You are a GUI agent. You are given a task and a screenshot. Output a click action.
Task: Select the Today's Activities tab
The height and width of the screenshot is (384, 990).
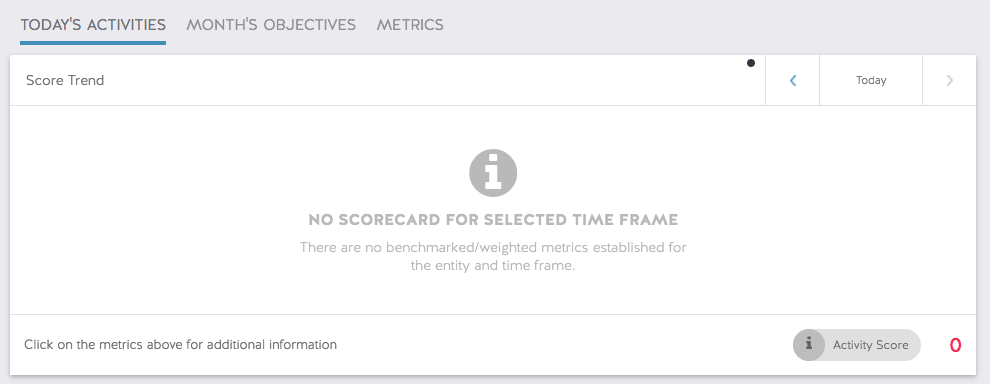(93, 25)
